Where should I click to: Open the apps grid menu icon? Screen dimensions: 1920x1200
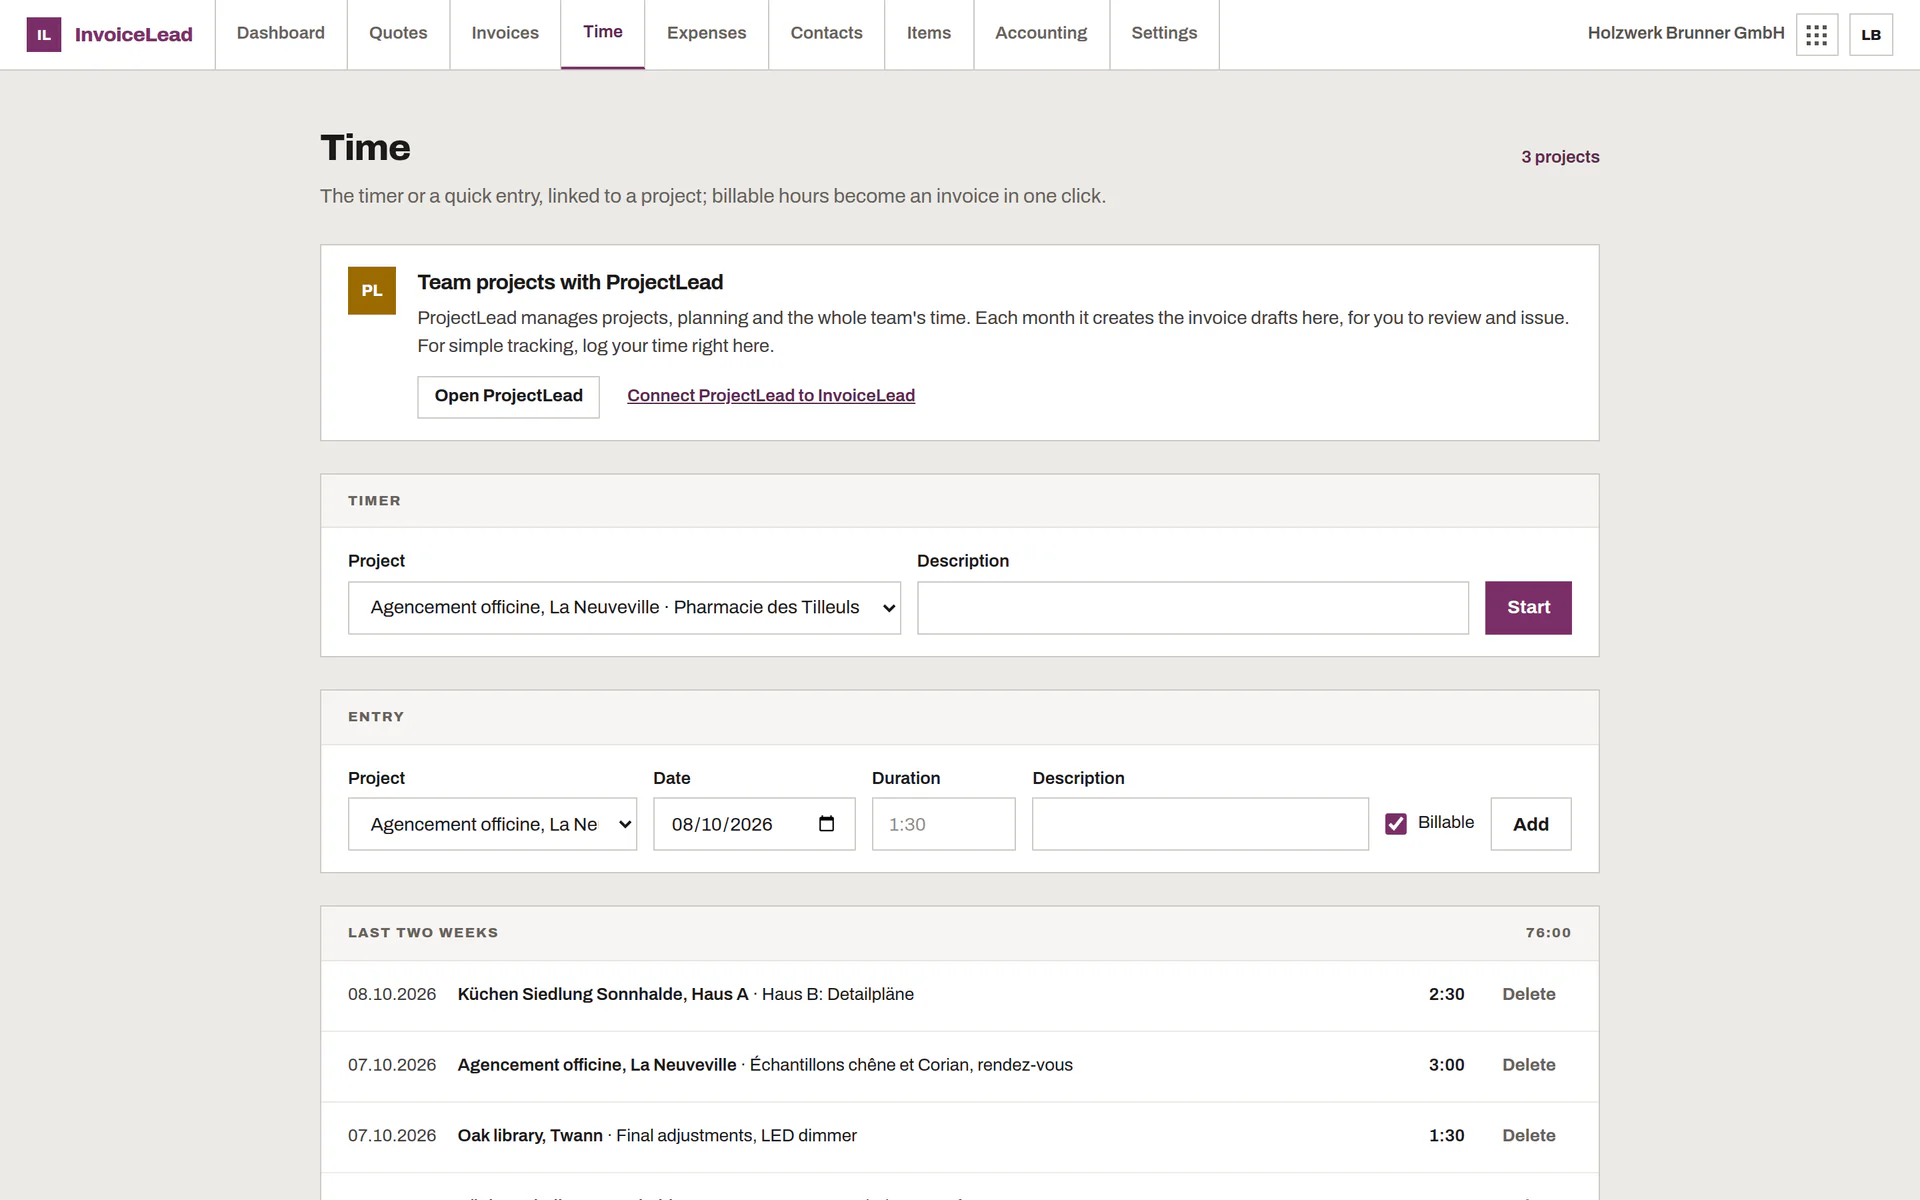pyautogui.click(x=1817, y=34)
